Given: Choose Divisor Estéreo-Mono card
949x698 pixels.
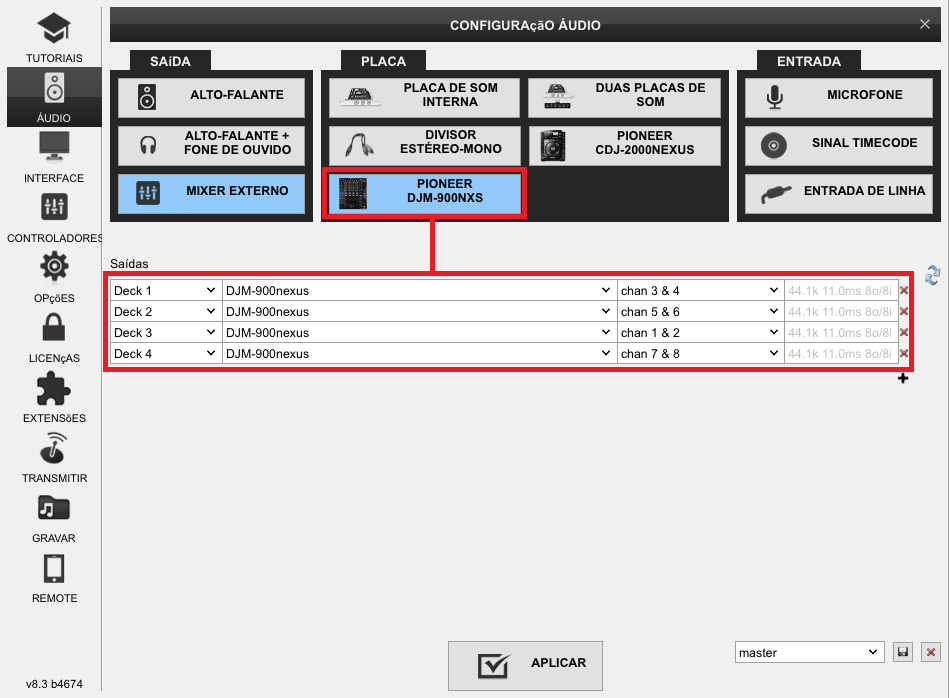Looking at the screenshot, I should pos(424,145).
